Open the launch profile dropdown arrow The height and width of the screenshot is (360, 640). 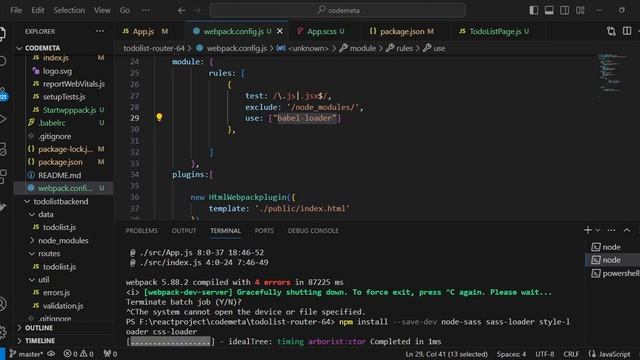coord(598,230)
